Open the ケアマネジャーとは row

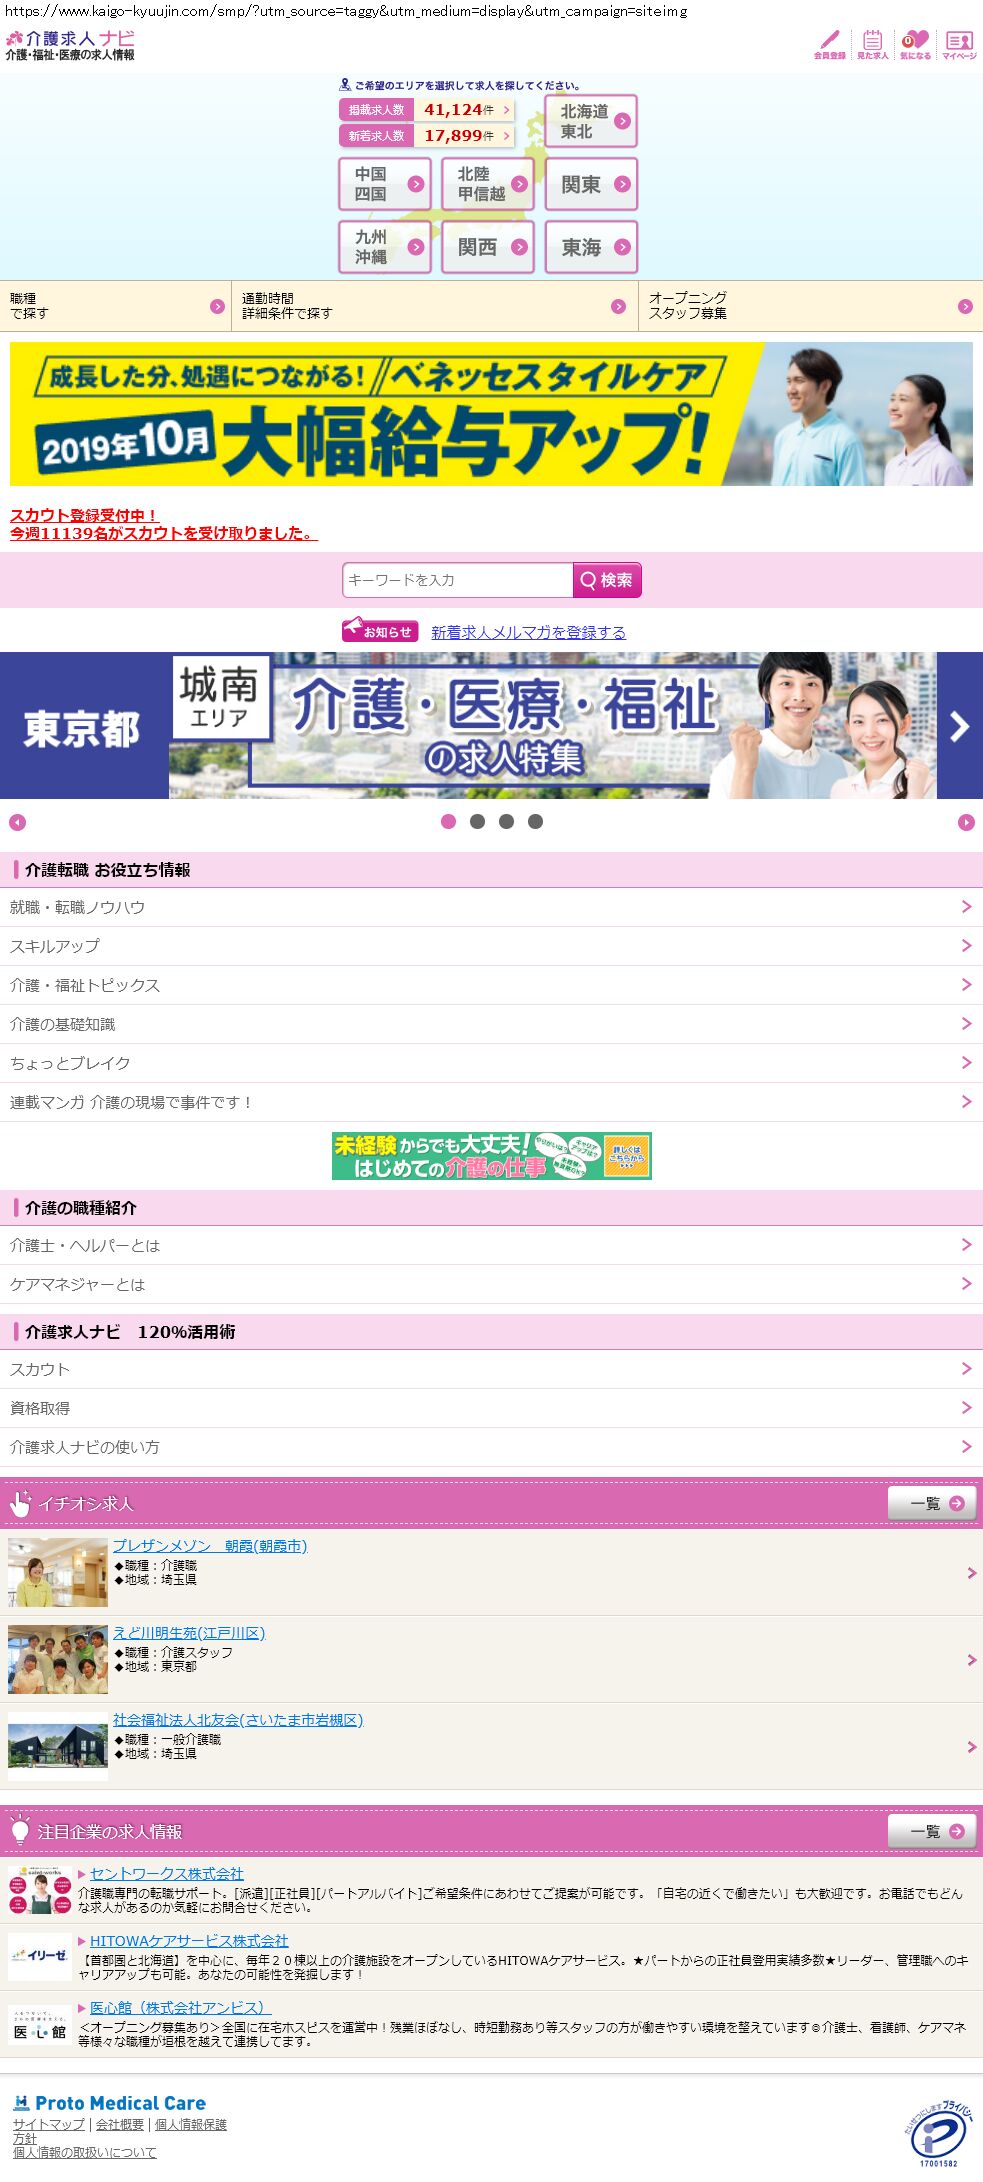[x=491, y=1284]
